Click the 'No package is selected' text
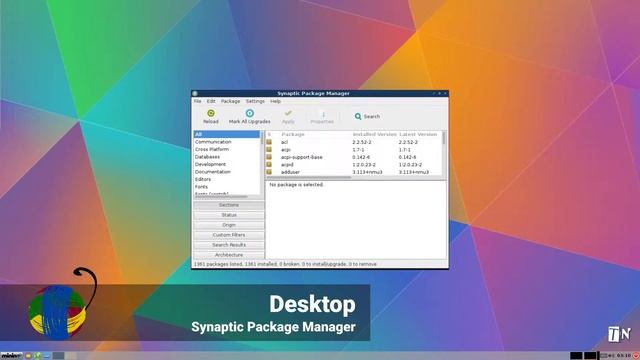640x360 pixels. tap(297, 185)
